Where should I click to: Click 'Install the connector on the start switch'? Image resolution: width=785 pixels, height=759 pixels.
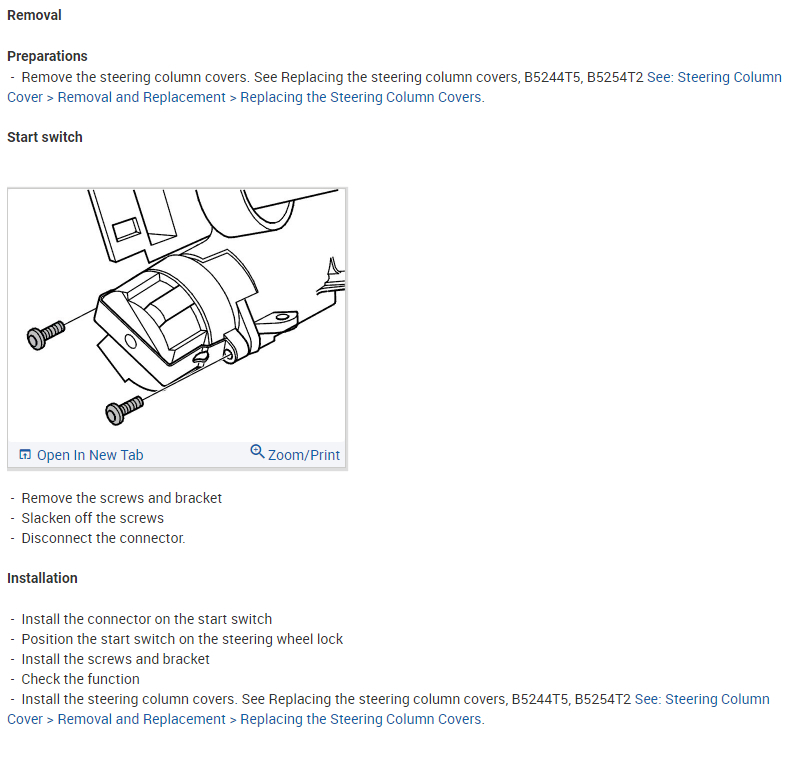tap(146, 619)
